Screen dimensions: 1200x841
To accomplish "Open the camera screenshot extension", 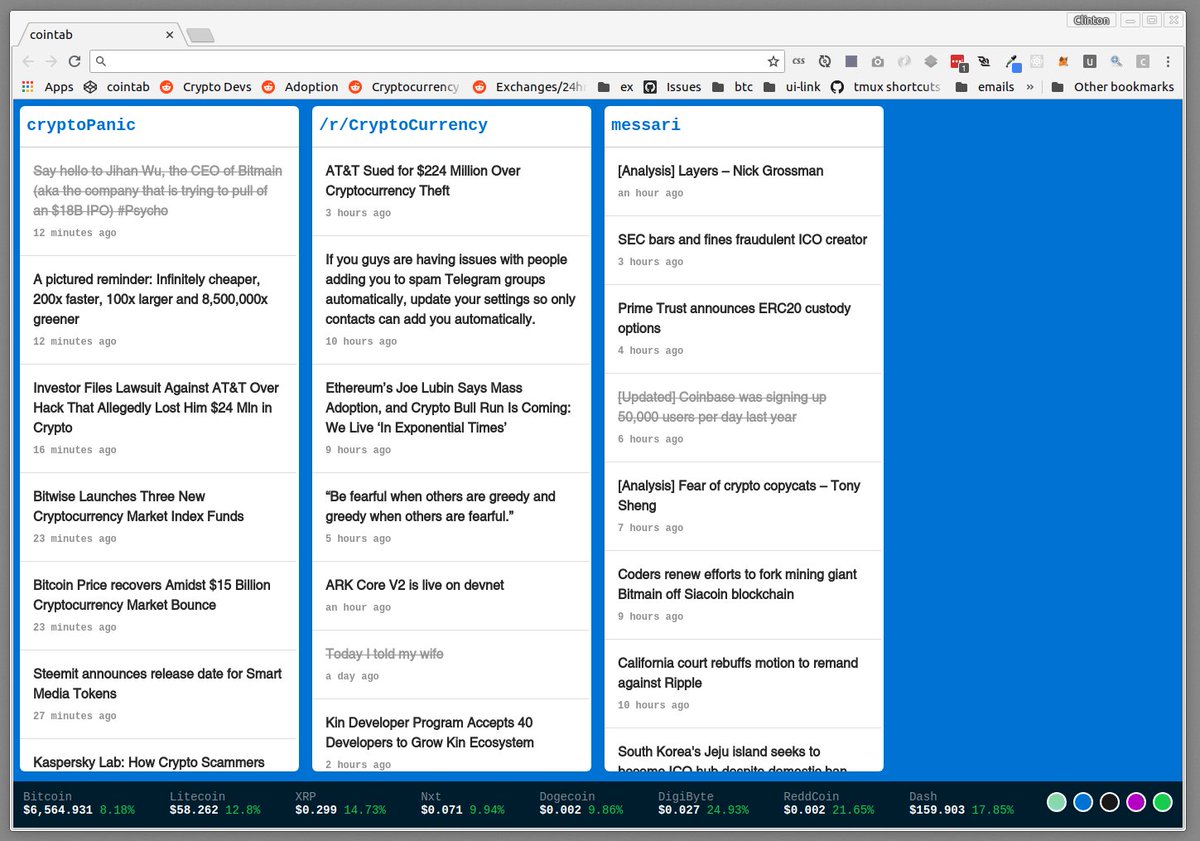I will (877, 61).
